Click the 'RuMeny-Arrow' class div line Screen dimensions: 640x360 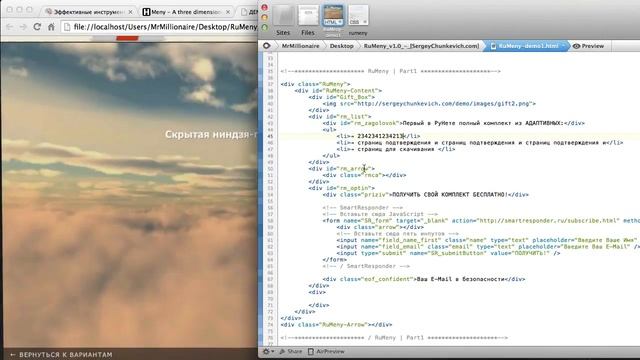pos(336,324)
